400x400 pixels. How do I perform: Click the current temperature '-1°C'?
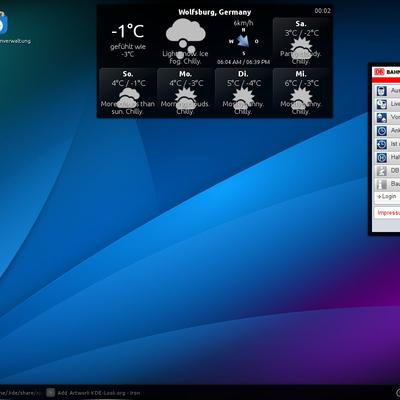pyautogui.click(x=128, y=31)
